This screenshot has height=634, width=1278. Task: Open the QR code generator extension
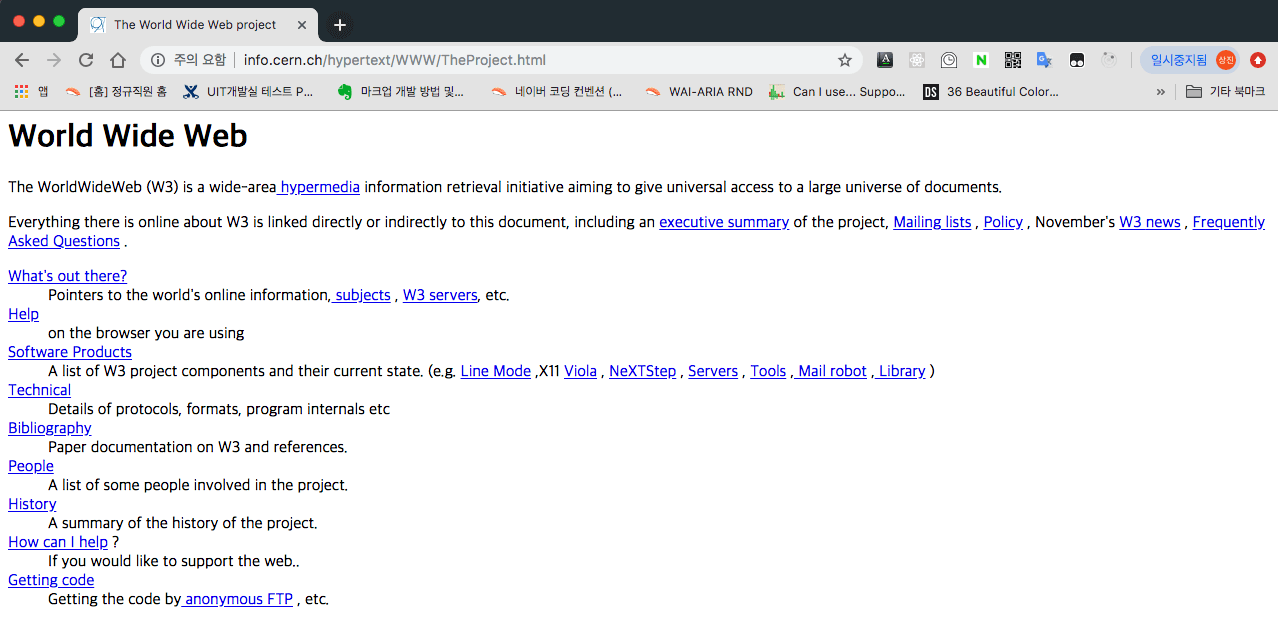[1013, 60]
